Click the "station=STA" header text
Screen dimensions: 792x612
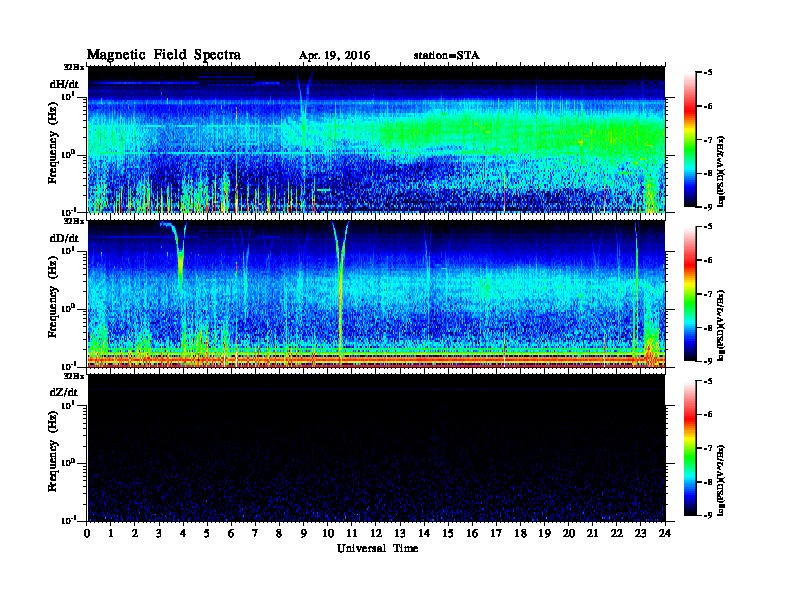coord(447,56)
